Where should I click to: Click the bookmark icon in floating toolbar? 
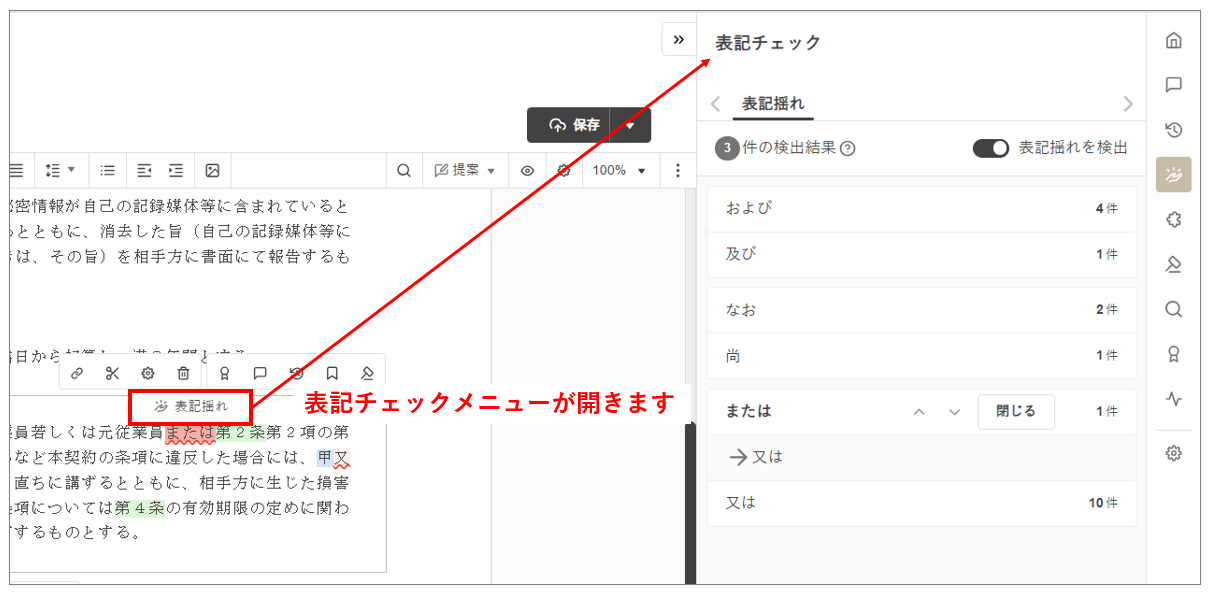coord(332,373)
